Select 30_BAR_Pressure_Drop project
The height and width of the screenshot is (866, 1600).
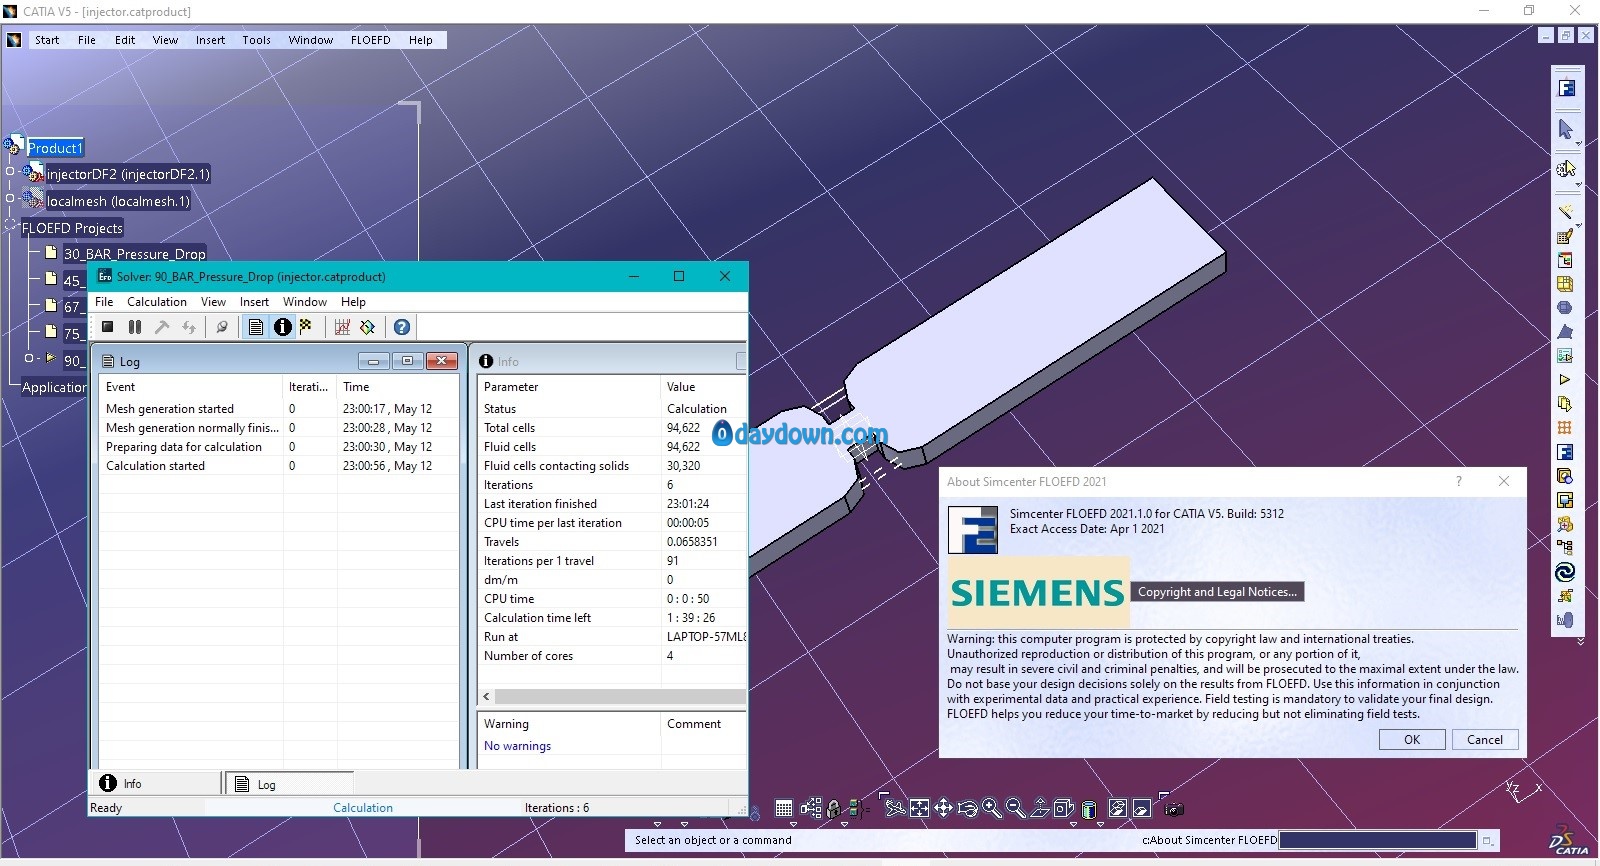pyautogui.click(x=135, y=254)
